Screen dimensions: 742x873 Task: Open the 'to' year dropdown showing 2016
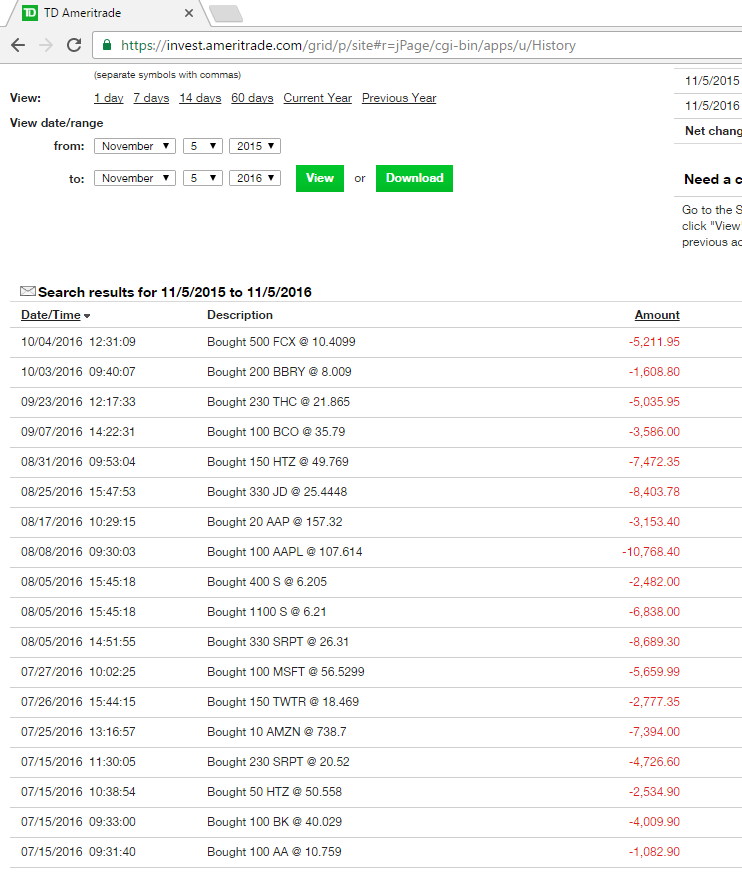[x=255, y=178]
